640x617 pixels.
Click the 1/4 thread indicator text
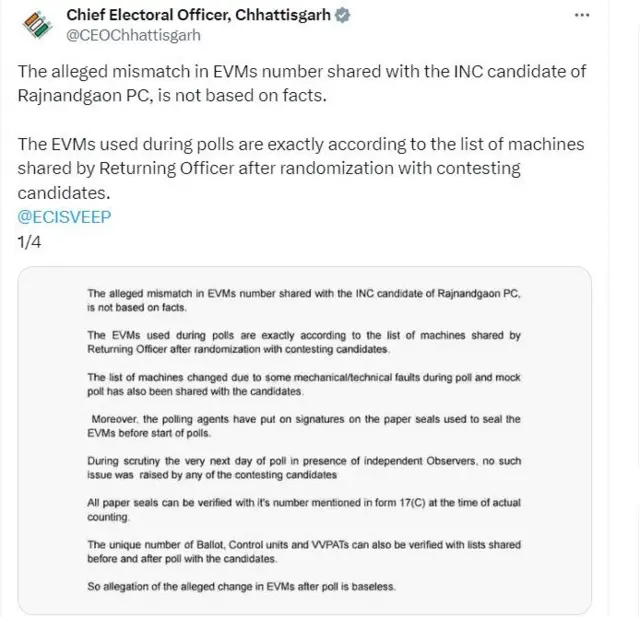(29, 241)
